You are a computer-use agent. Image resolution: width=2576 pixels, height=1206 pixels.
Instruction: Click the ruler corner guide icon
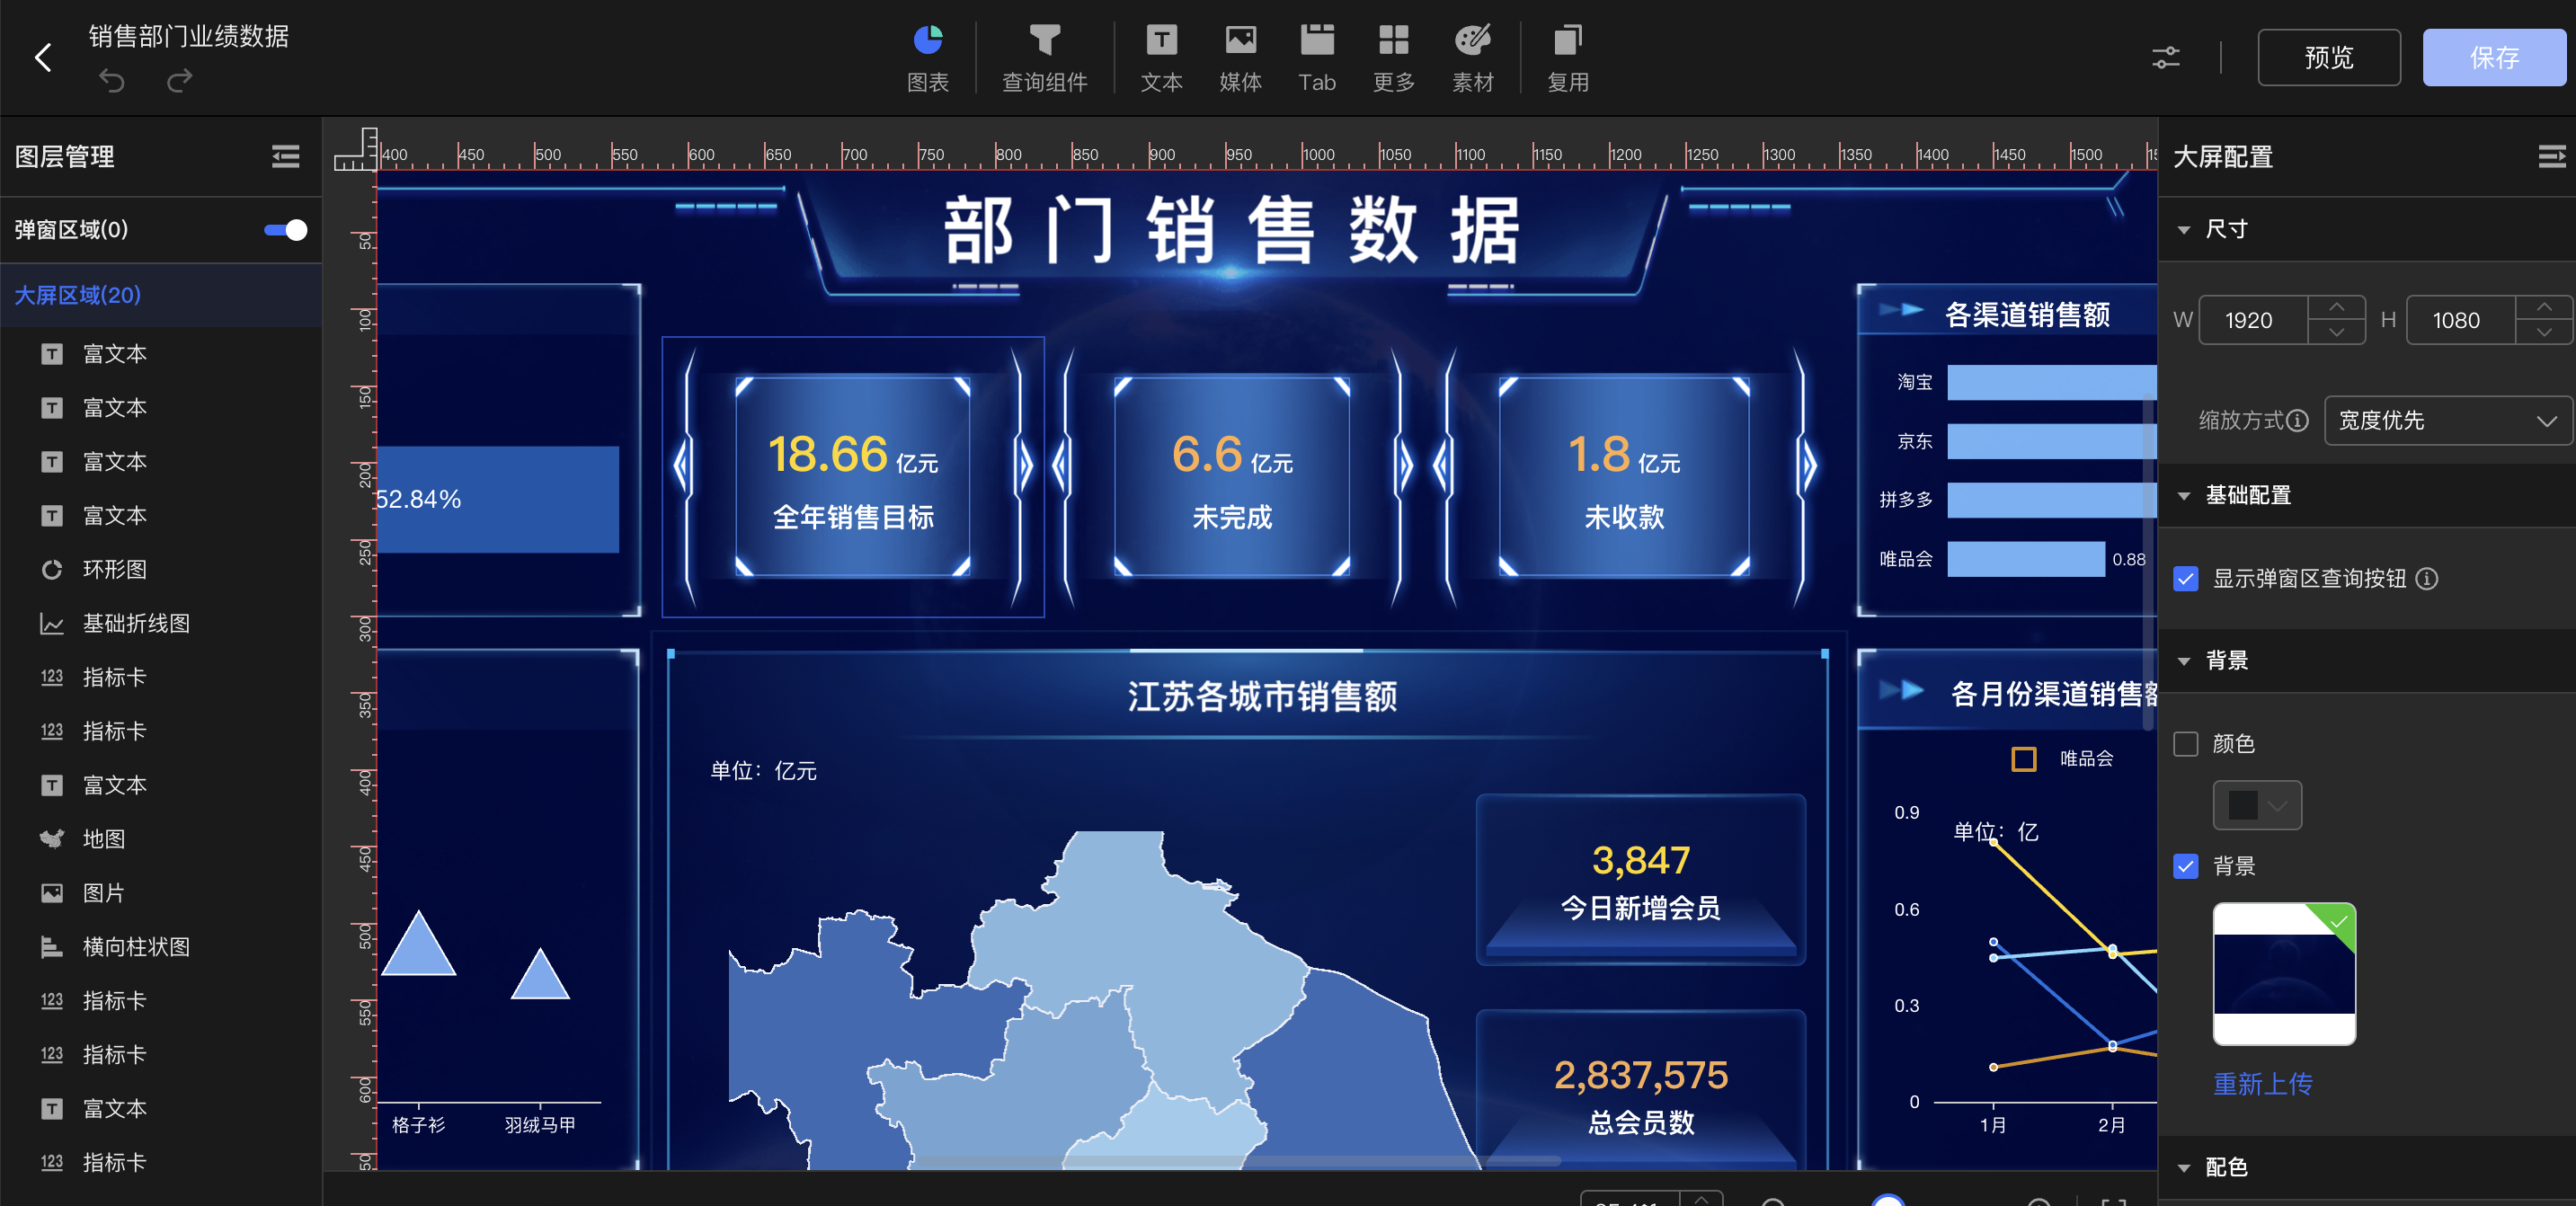355,149
